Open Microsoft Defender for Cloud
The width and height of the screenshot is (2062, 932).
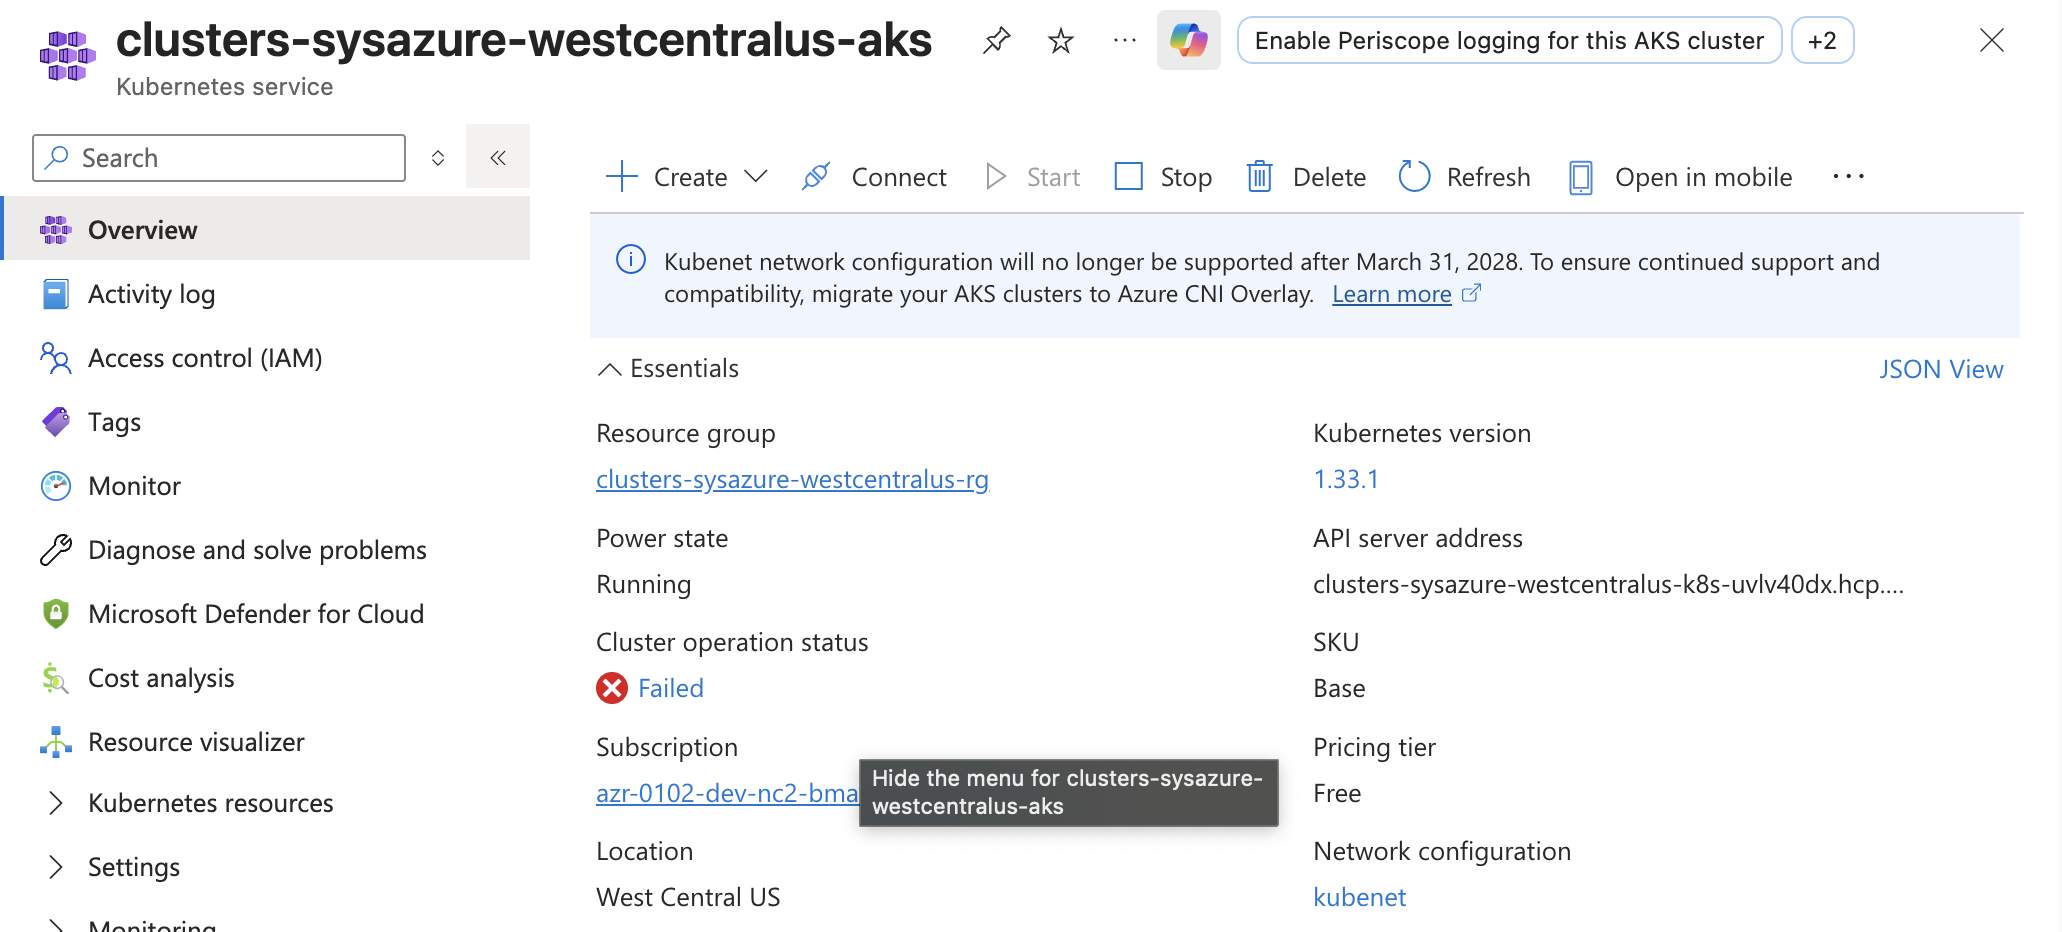click(x=256, y=613)
